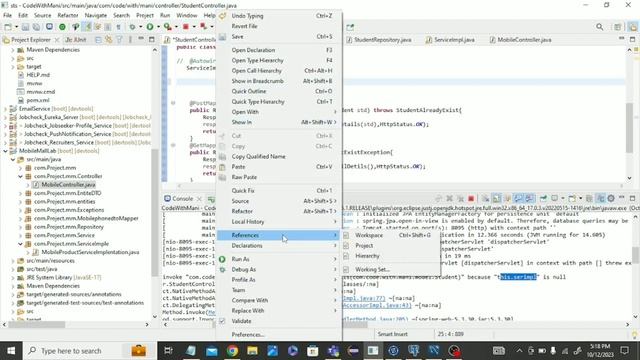Click the Open Console icon
This screenshot has height=360, width=640.
click(572, 198)
